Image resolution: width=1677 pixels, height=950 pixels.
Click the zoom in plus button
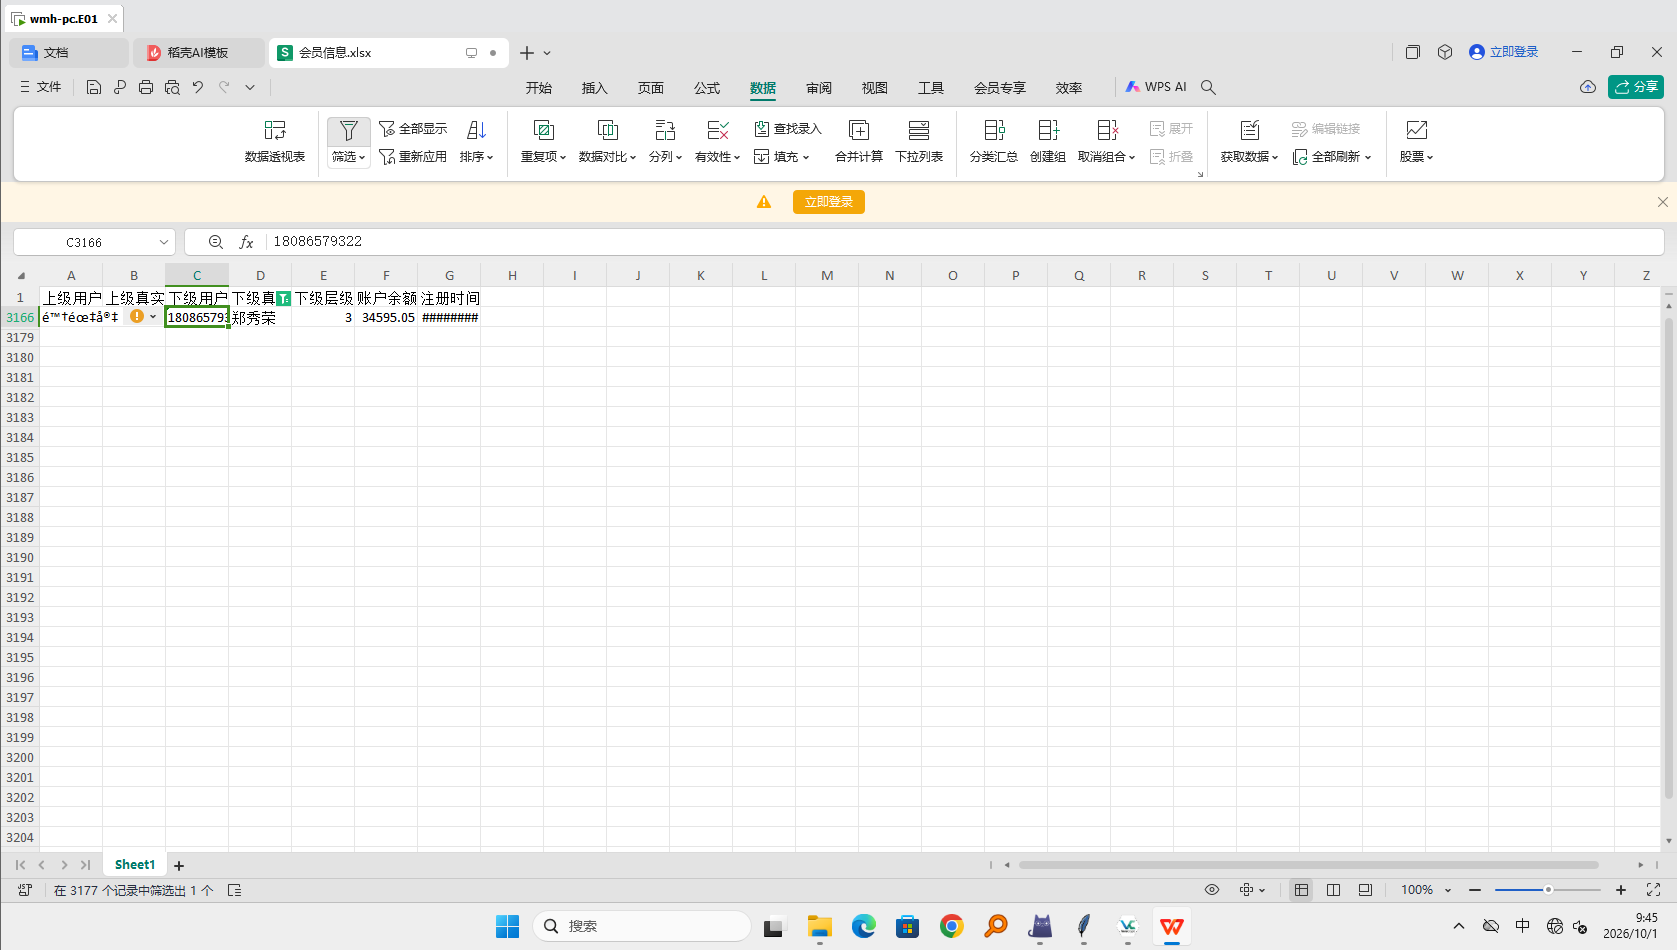point(1621,890)
